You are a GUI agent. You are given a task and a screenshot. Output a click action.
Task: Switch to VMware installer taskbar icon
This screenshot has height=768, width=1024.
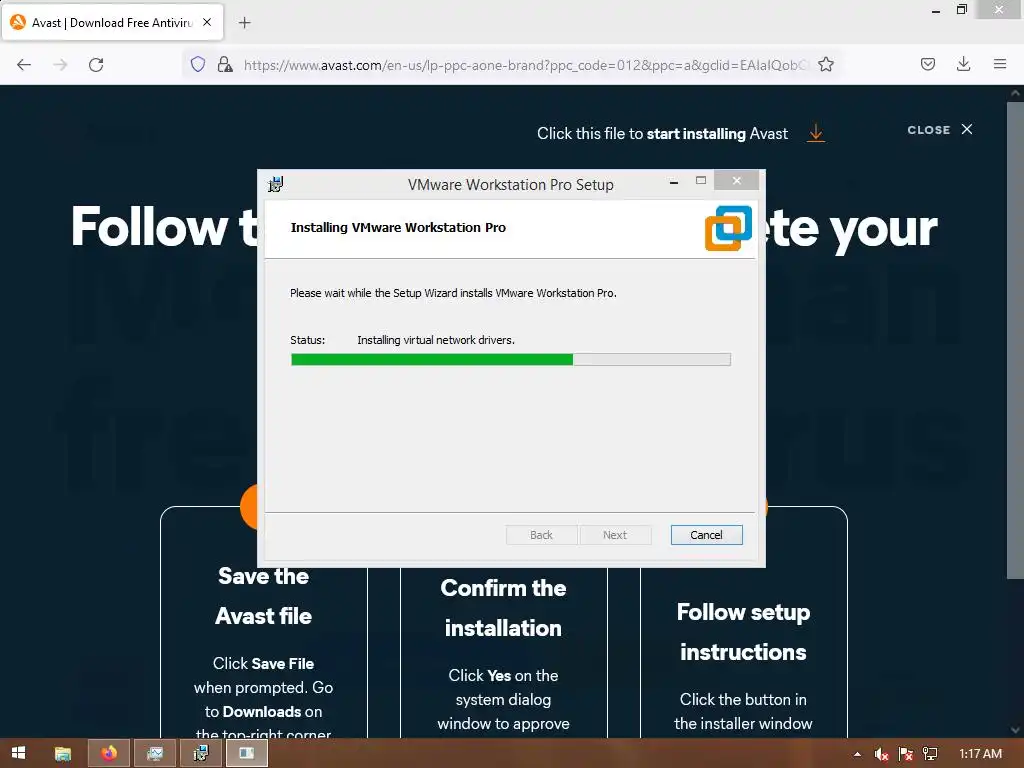[200, 754]
